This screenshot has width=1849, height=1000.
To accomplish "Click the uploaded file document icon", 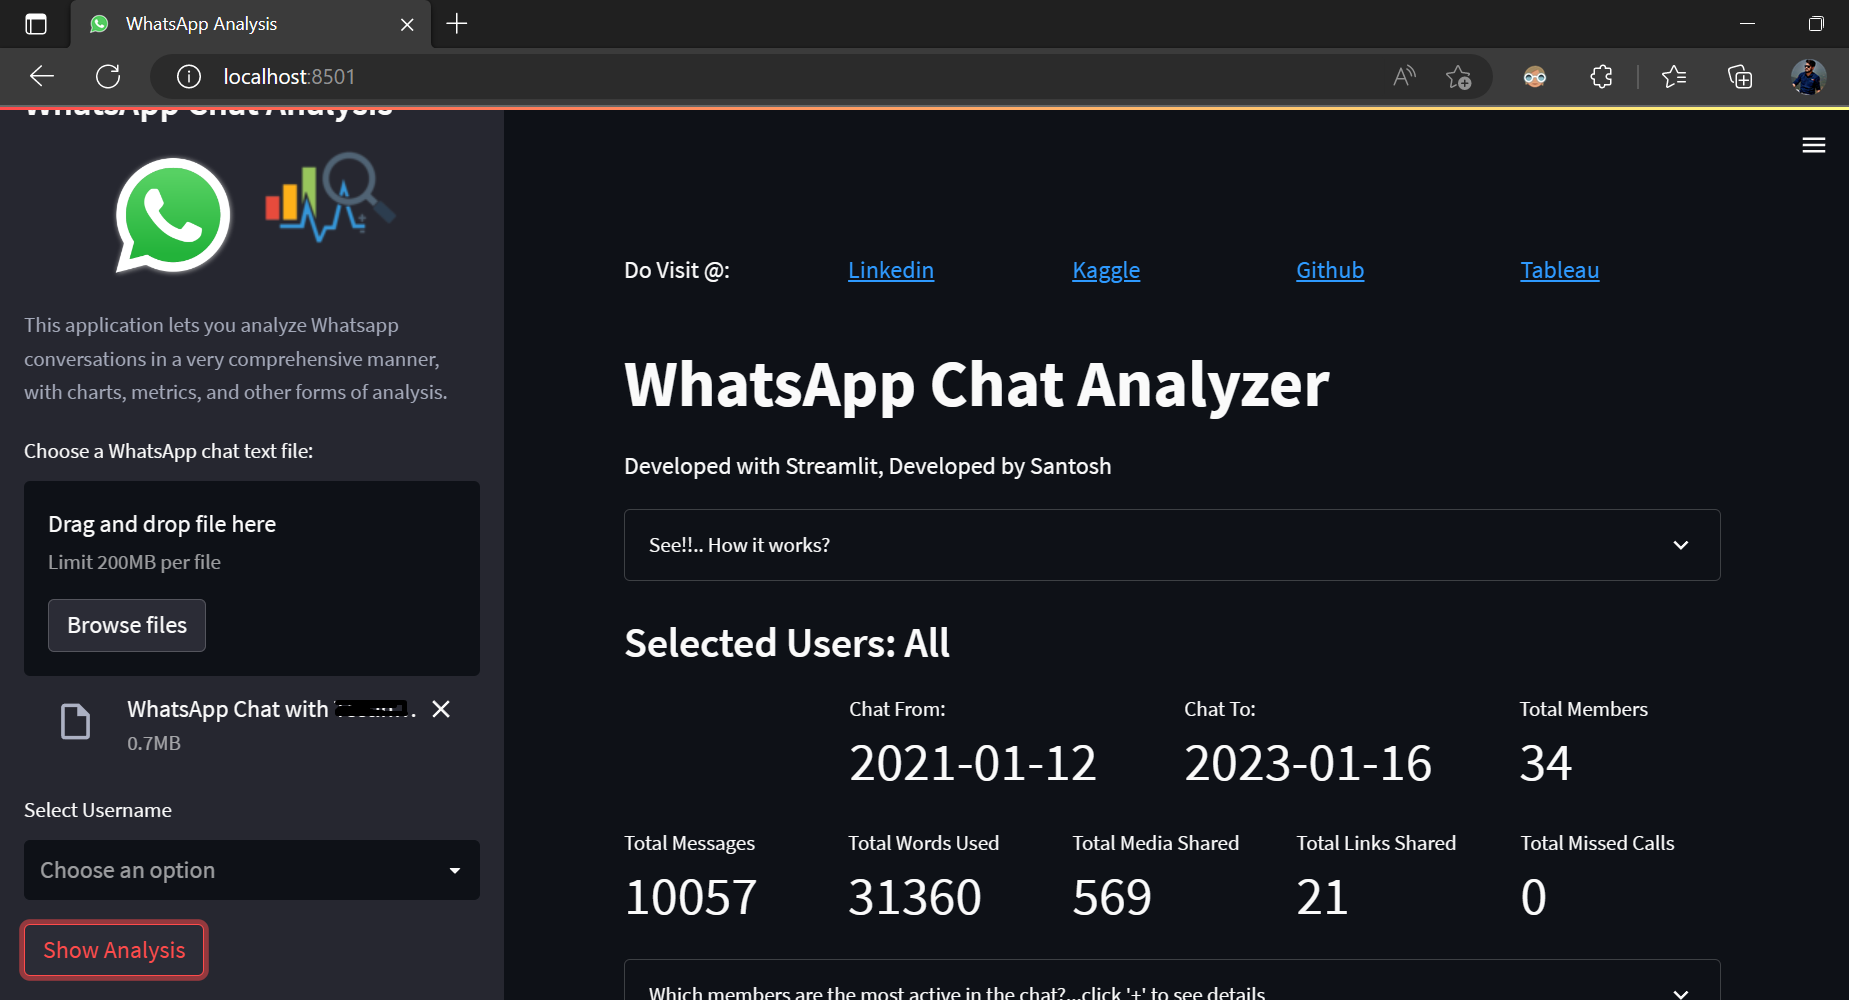I will point(76,721).
